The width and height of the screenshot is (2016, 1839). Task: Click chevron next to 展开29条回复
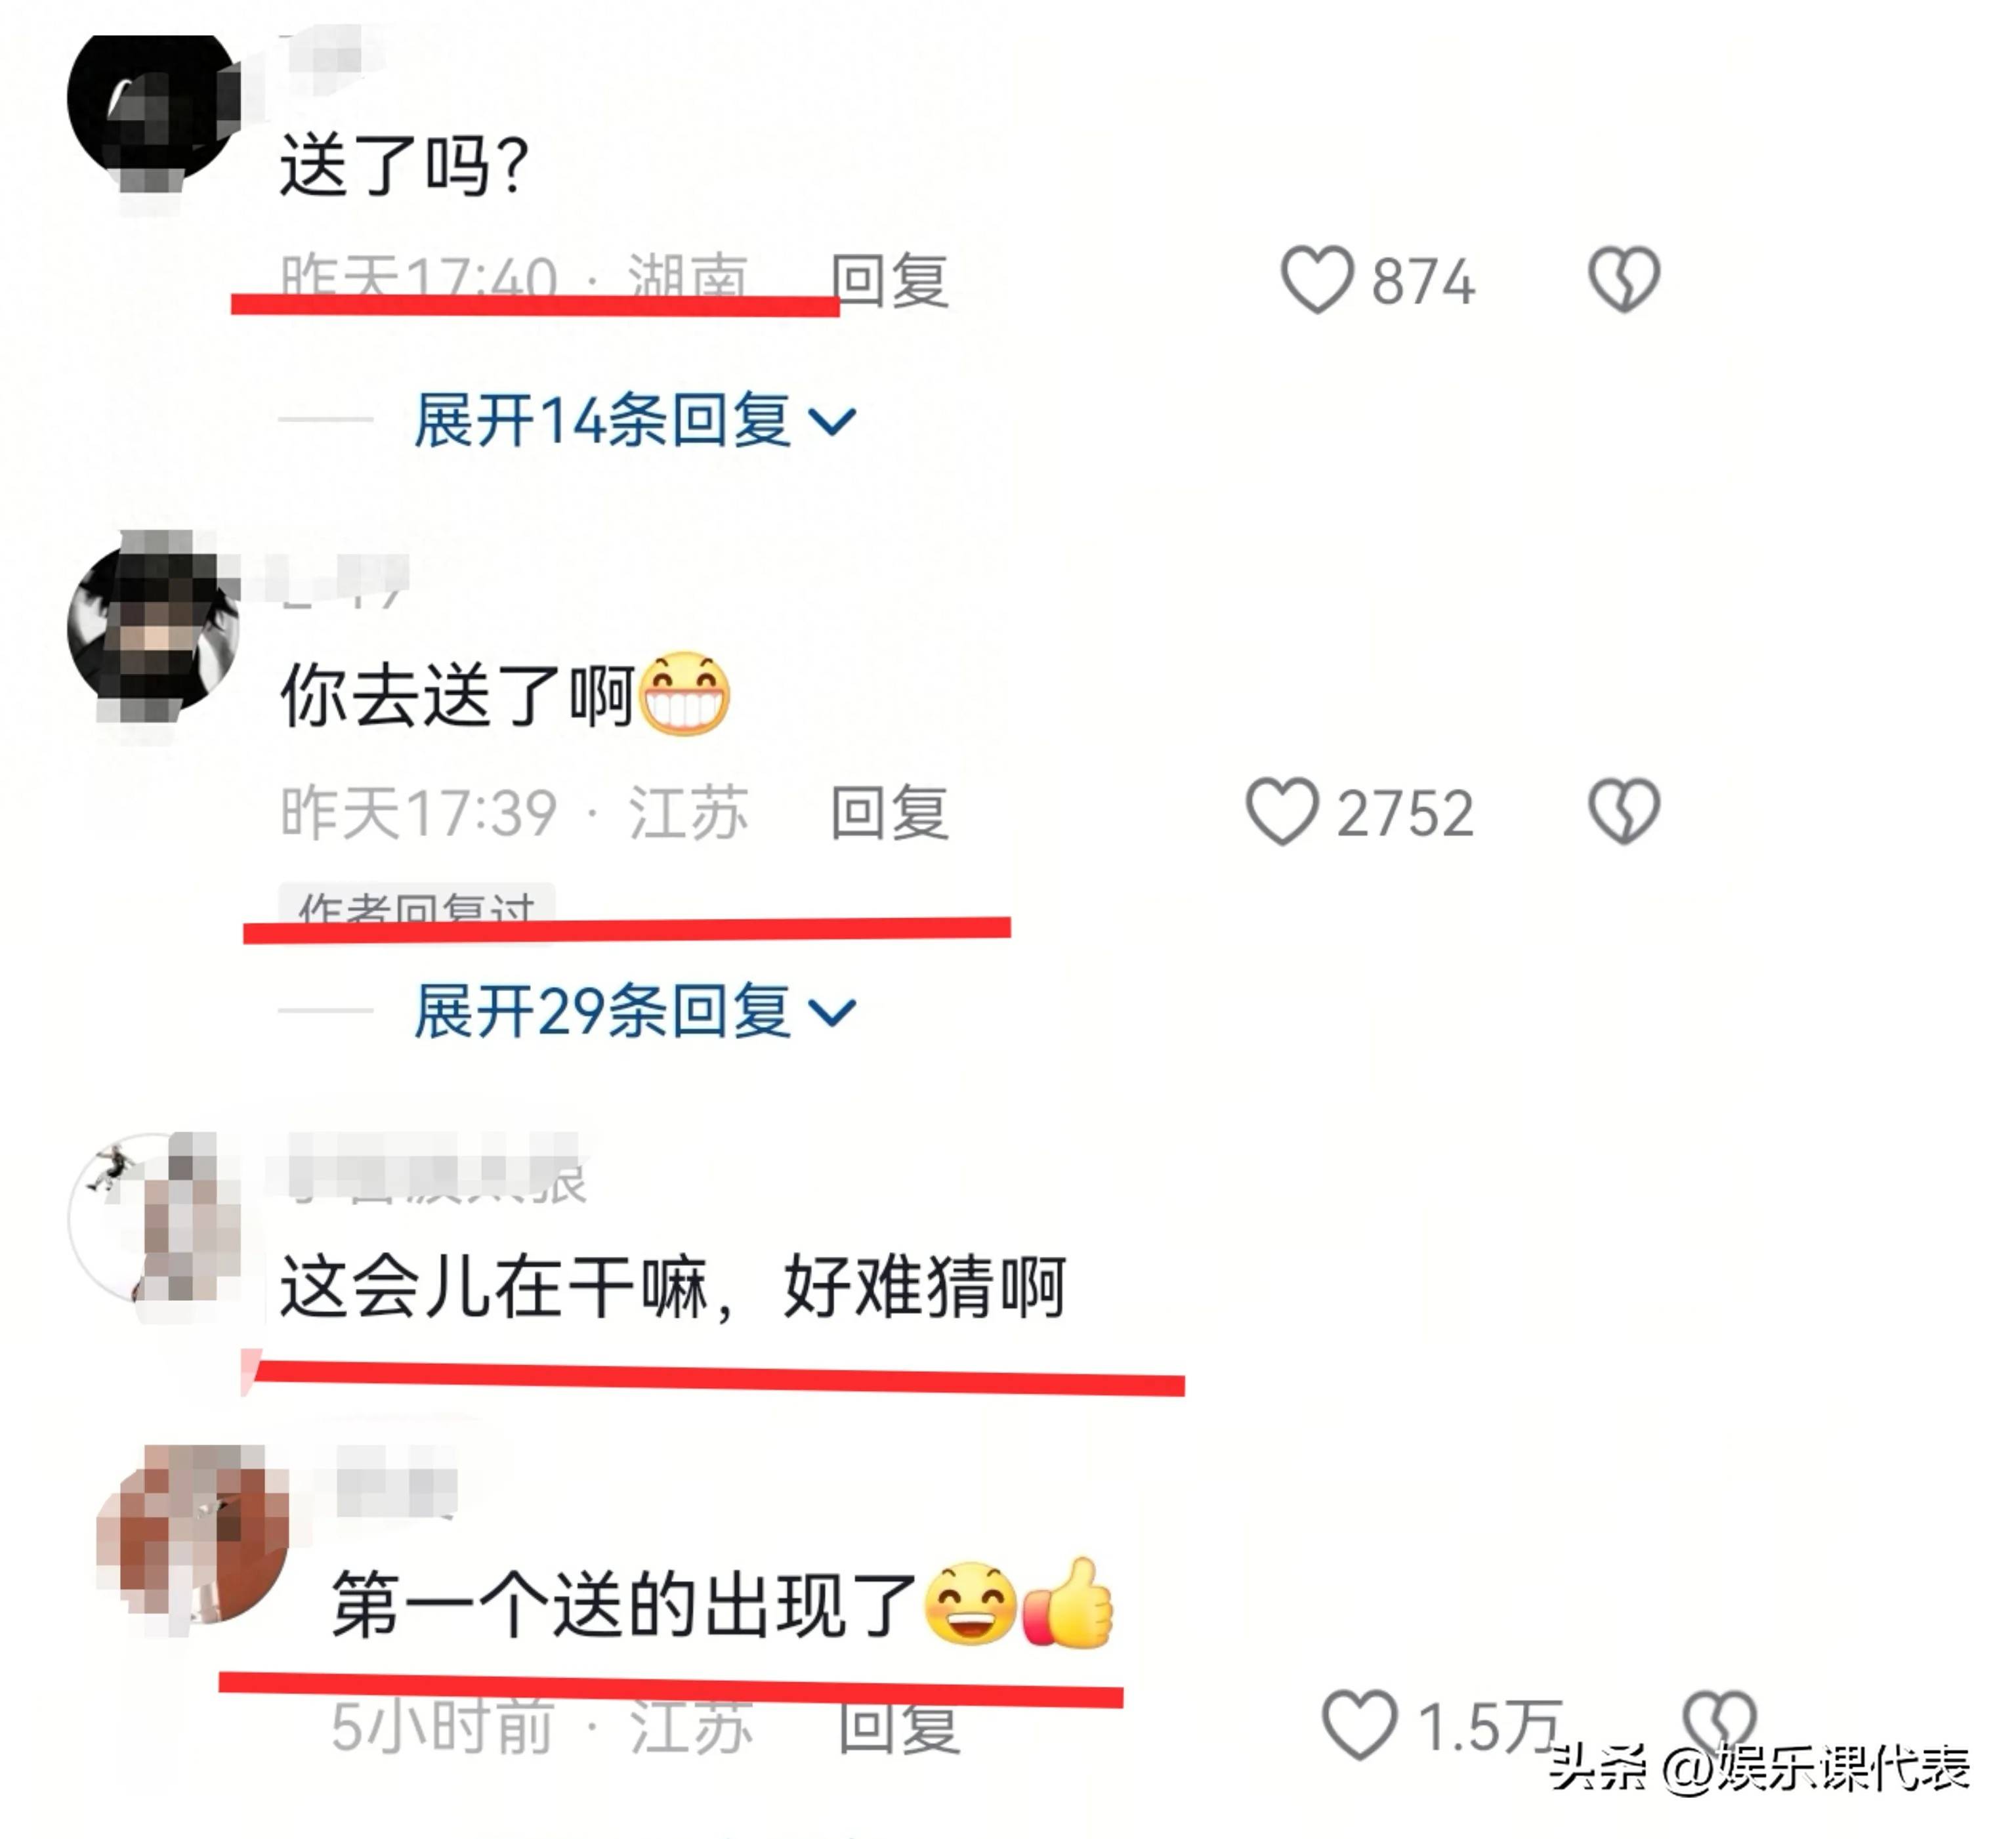pyautogui.click(x=832, y=1014)
